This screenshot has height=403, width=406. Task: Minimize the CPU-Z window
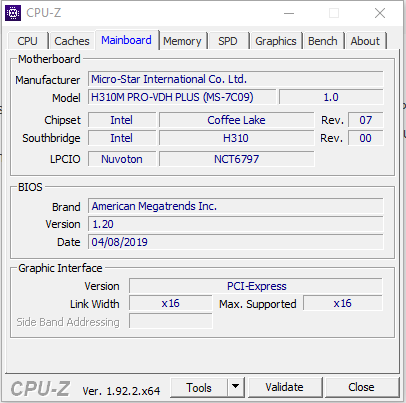[289, 13]
